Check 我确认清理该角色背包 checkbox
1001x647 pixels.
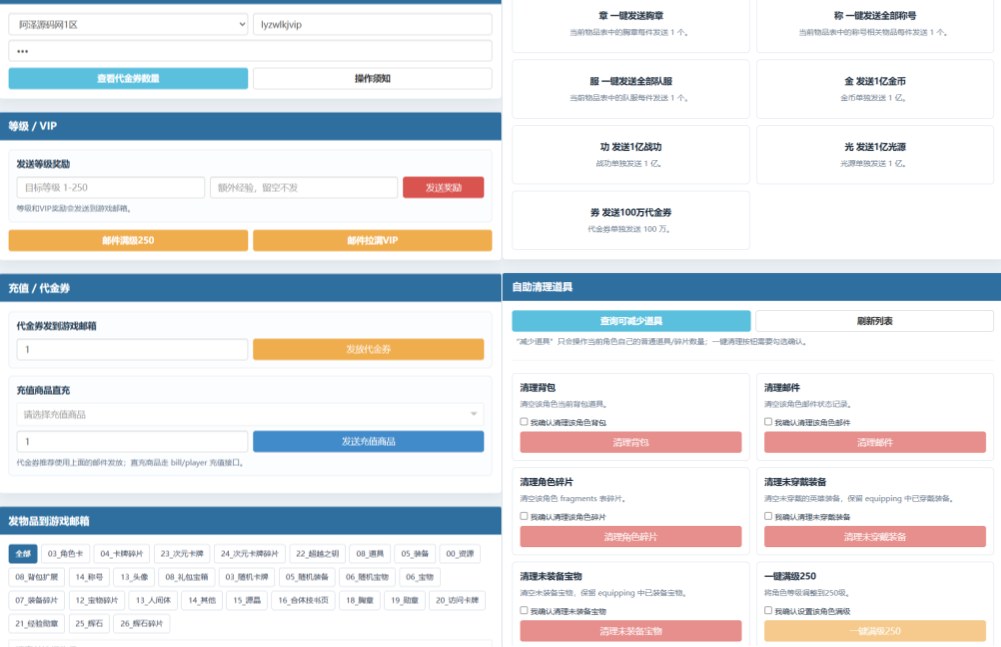[x=524, y=422]
